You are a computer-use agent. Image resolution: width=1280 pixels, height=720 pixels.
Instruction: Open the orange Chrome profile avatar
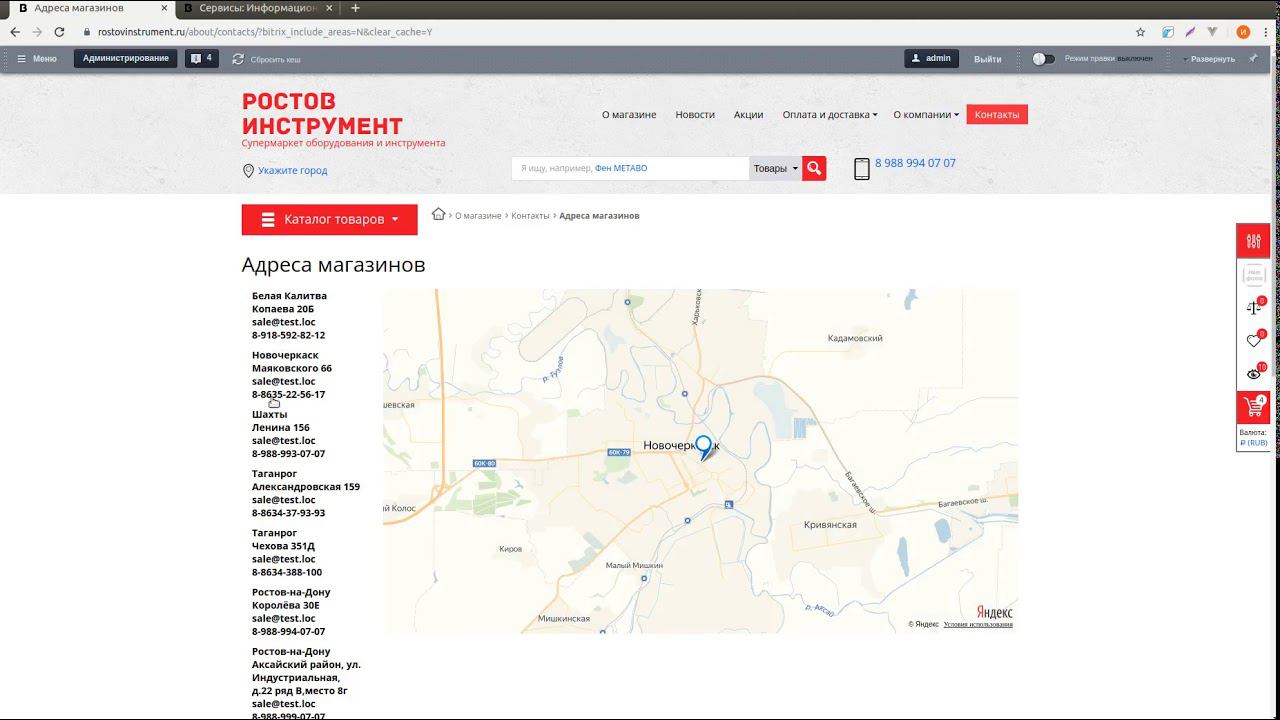pos(1243,32)
